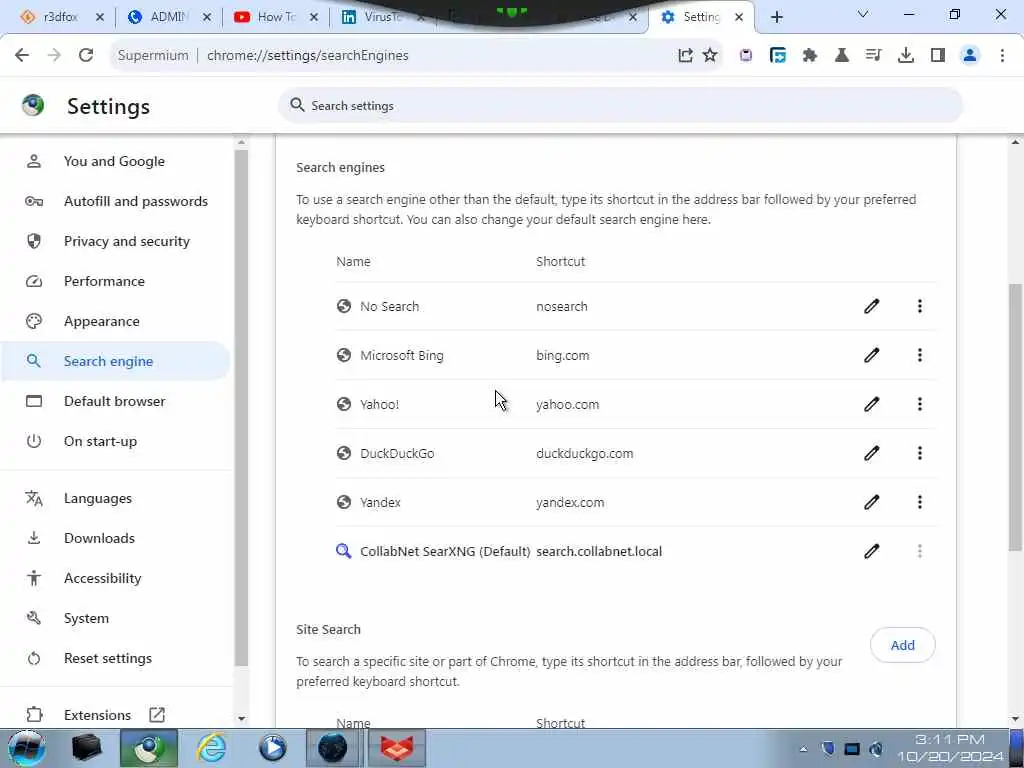This screenshot has width=1024, height=768.
Task: Show hidden system tray icons
Action: click(803, 749)
